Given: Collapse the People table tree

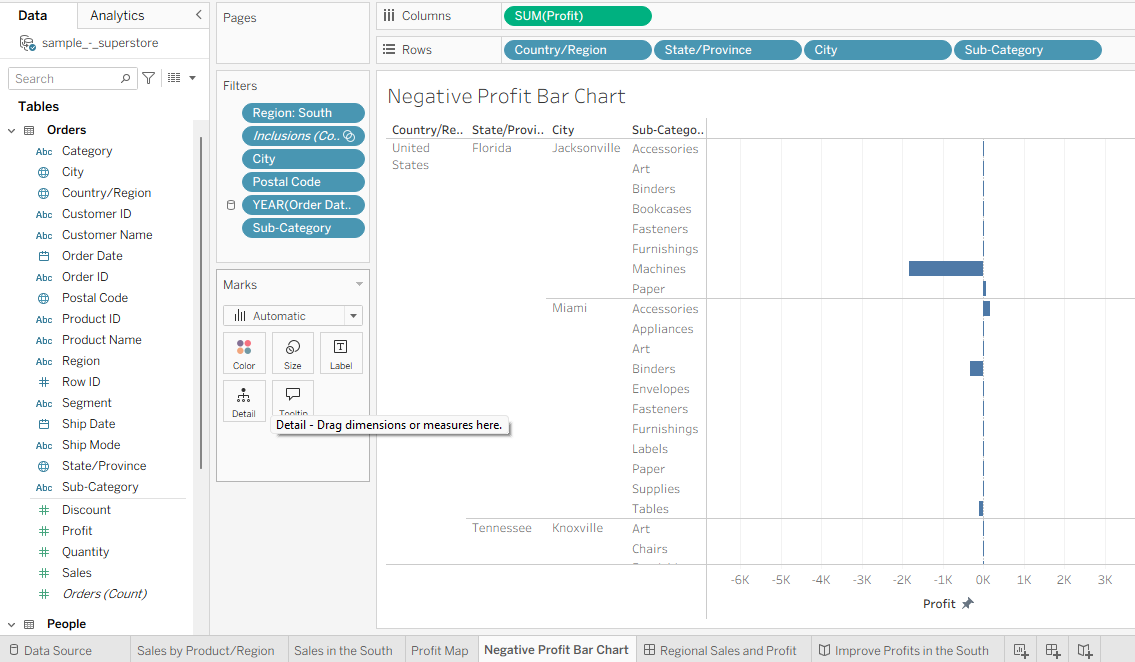Looking at the screenshot, I should point(12,624).
